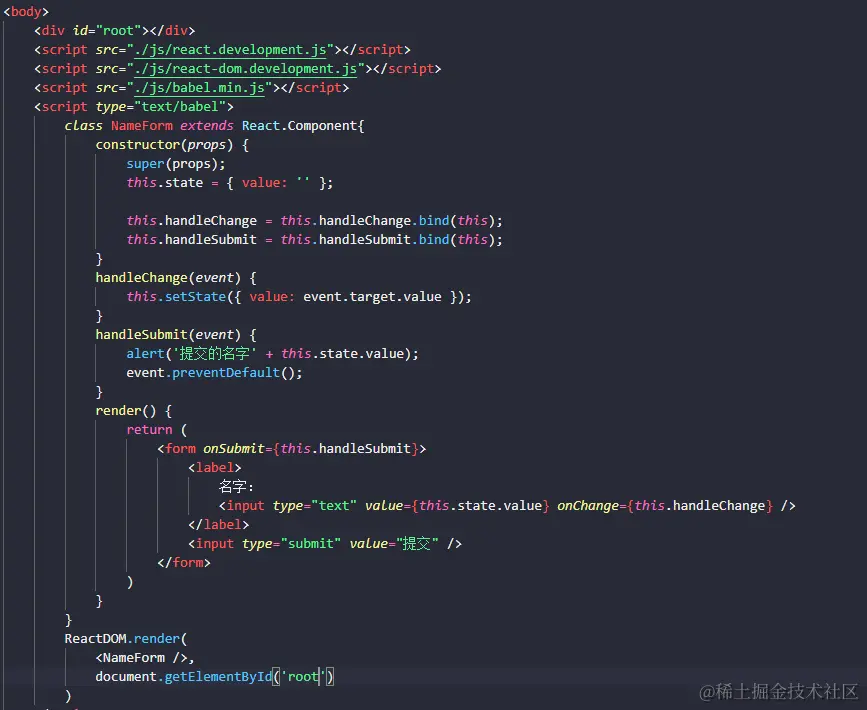Click the render() method definition in the class

click(126, 410)
